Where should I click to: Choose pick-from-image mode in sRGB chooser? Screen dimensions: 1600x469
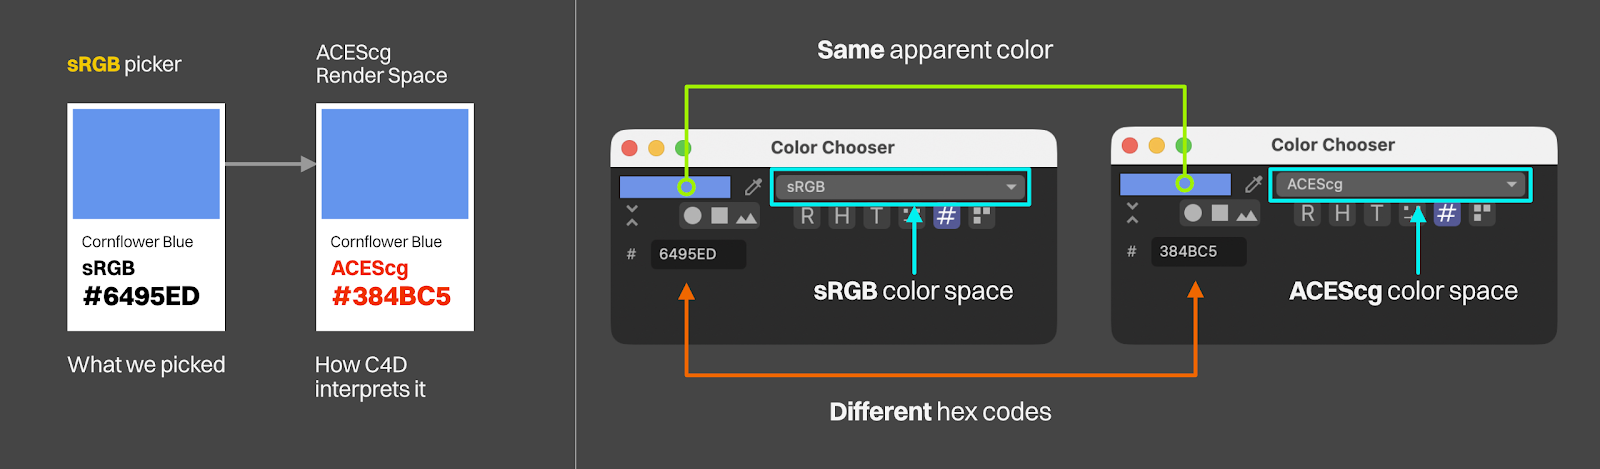746,216
